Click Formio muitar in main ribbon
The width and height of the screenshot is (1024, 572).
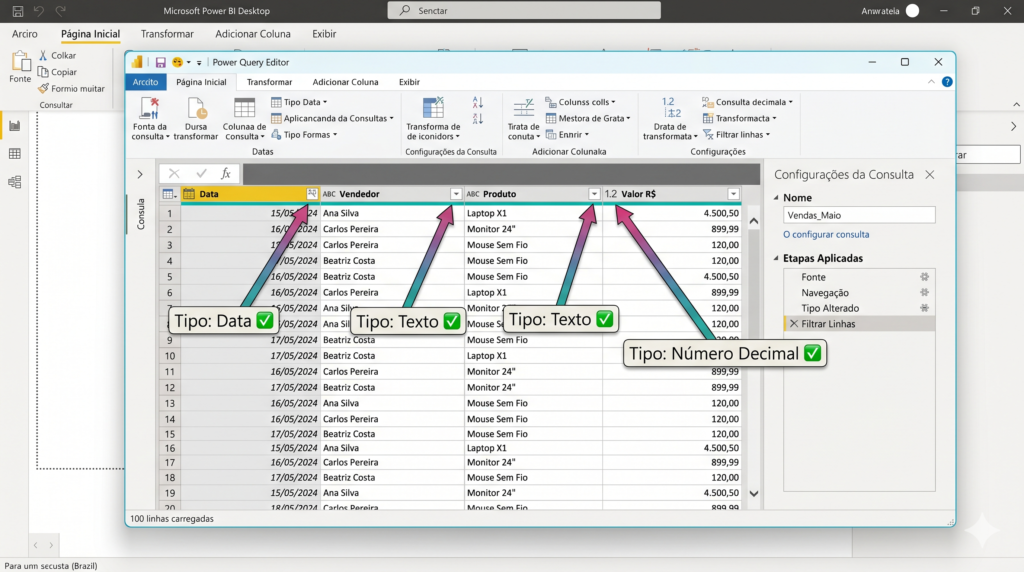click(71, 88)
